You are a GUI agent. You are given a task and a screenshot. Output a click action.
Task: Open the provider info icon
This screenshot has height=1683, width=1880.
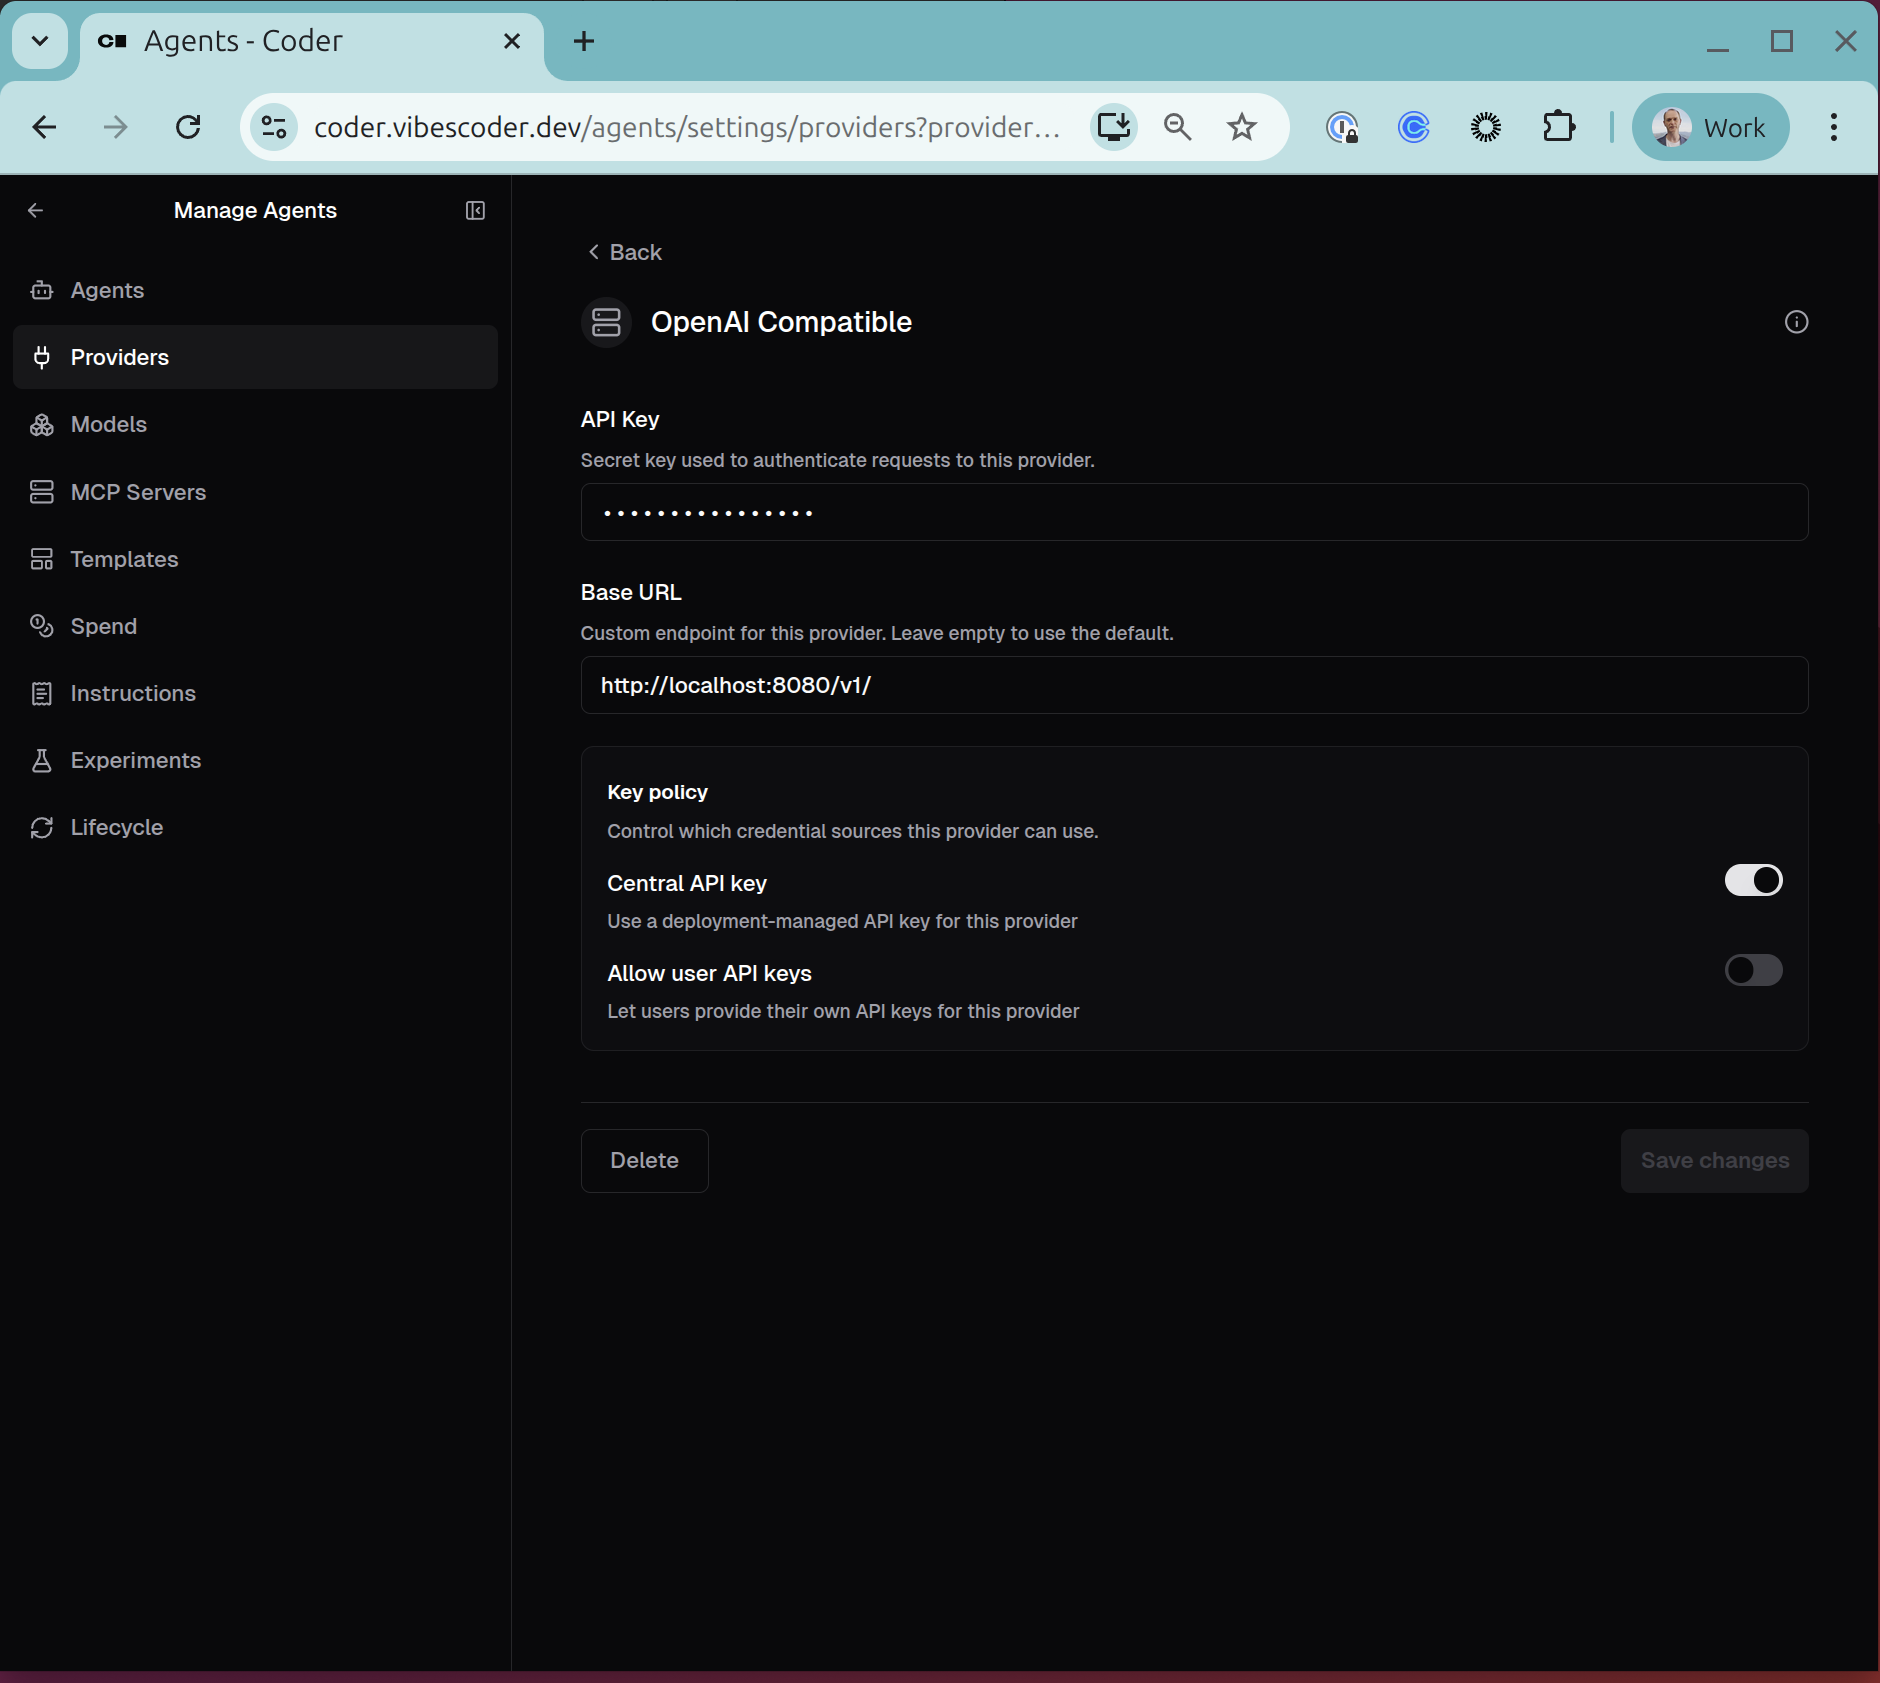pyautogui.click(x=1796, y=322)
